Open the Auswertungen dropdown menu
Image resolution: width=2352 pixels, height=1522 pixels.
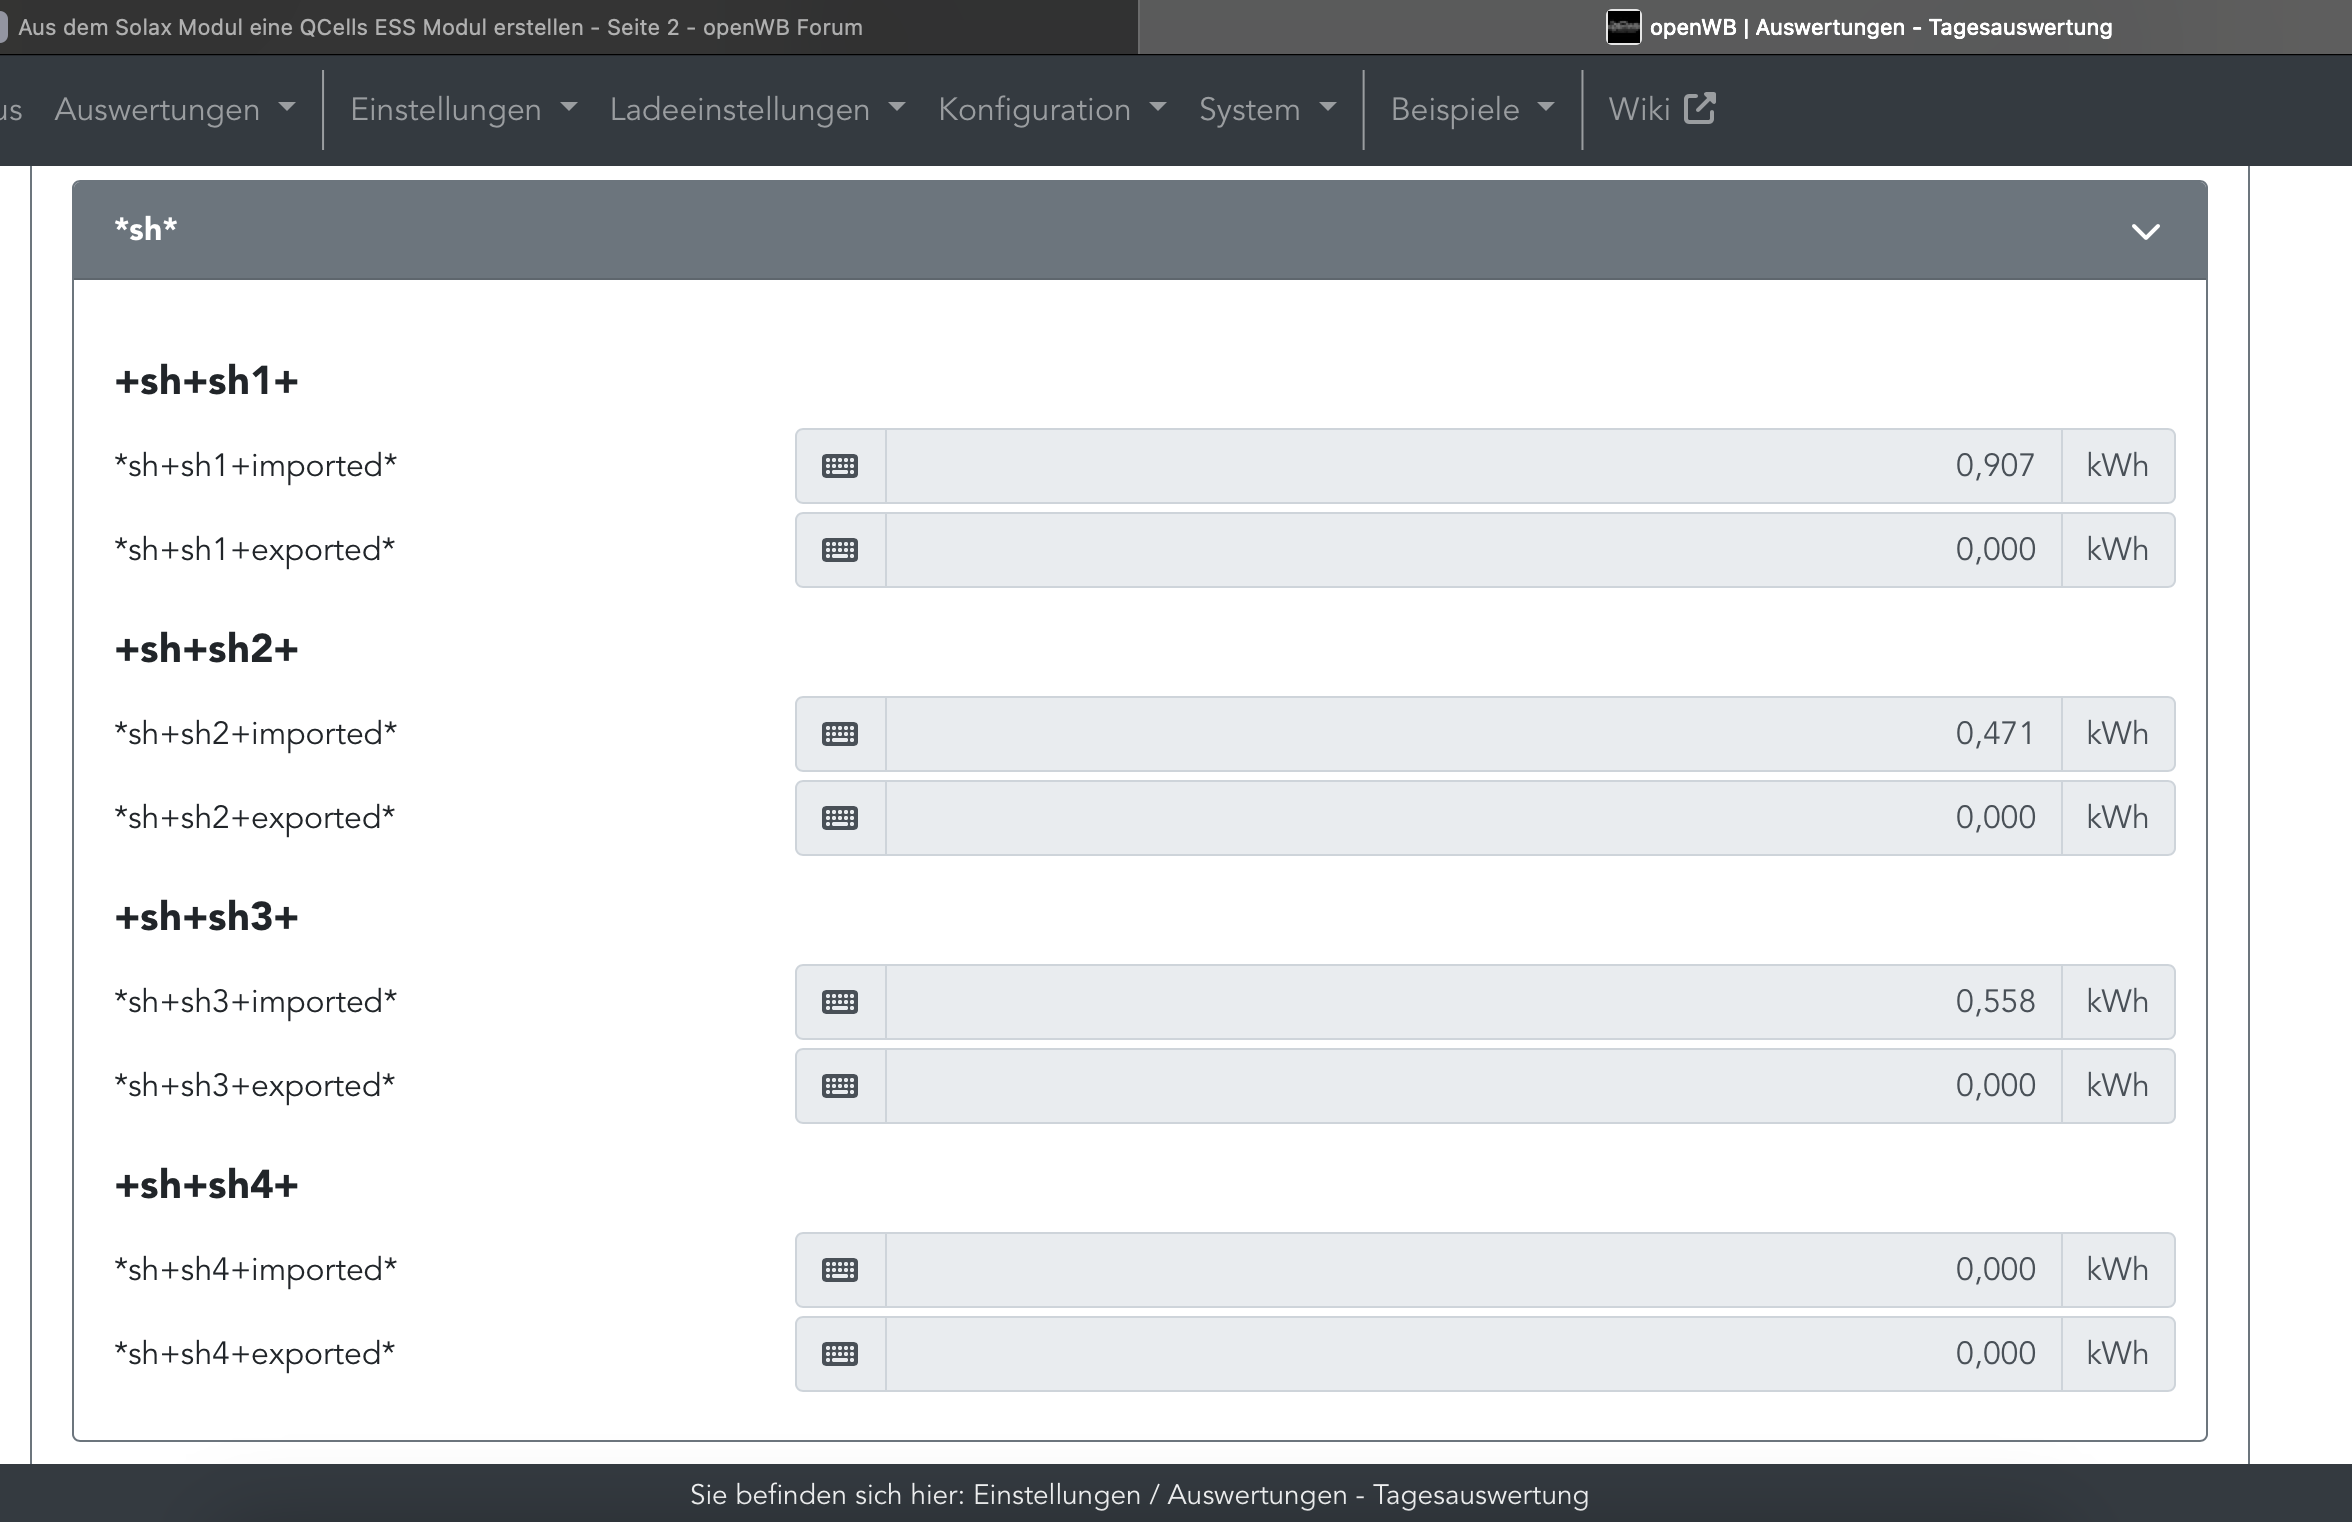(x=174, y=109)
